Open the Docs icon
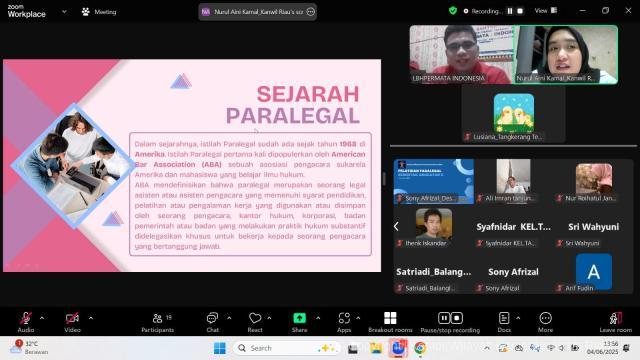 pos(504,318)
